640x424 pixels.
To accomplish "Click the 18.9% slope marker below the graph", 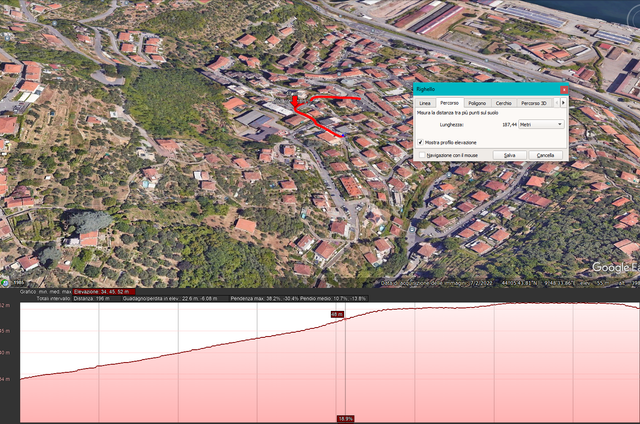I will click(x=345, y=419).
